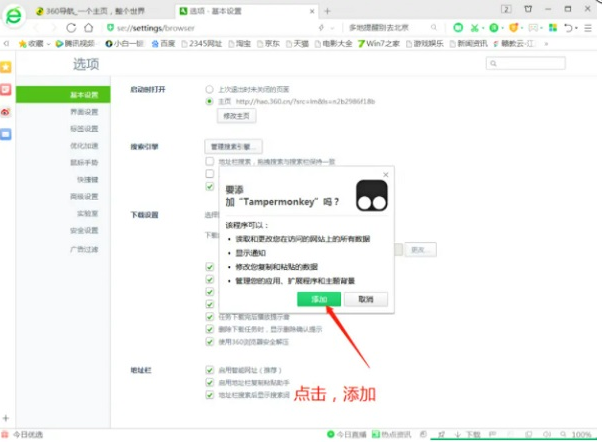Image resolution: width=602 pixels, height=442 pixels.
Task: Open the hamburger main menu
Action: (x=588, y=28)
